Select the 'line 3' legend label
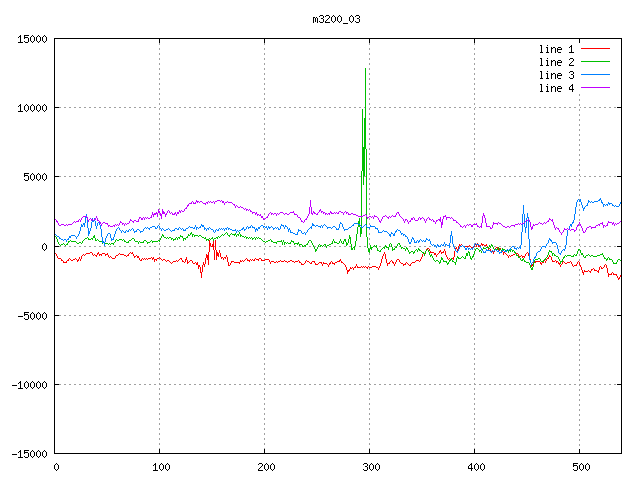640x480 pixels. pos(556,75)
